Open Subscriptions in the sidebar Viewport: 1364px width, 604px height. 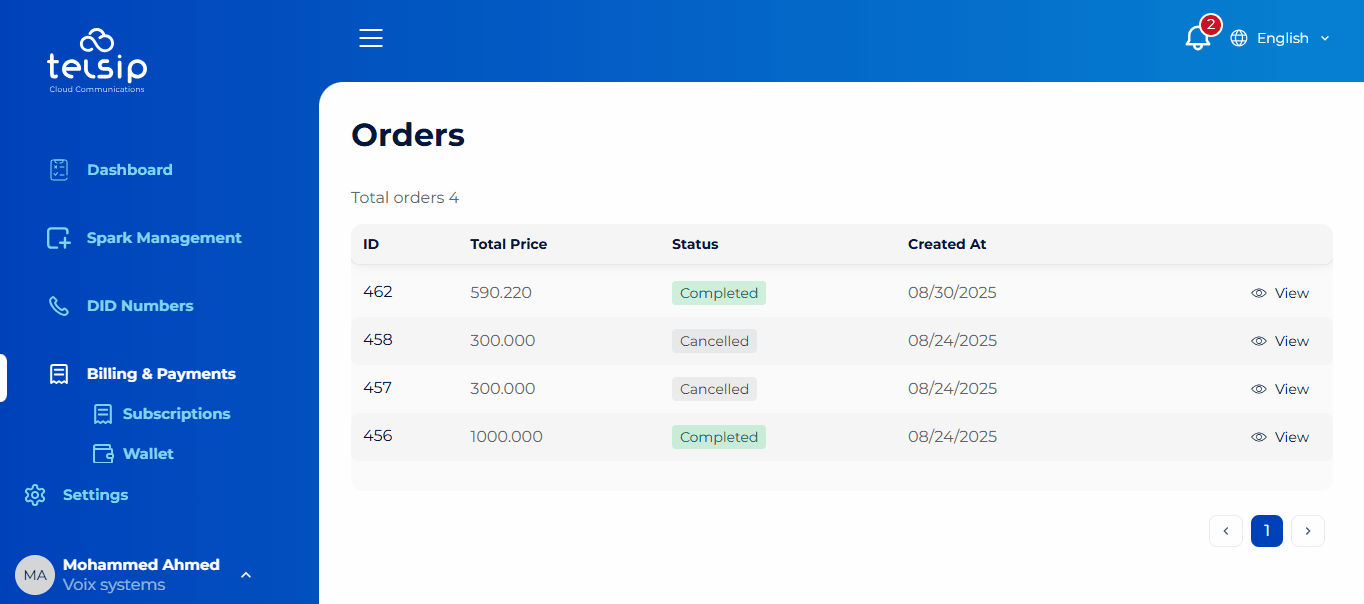(176, 414)
